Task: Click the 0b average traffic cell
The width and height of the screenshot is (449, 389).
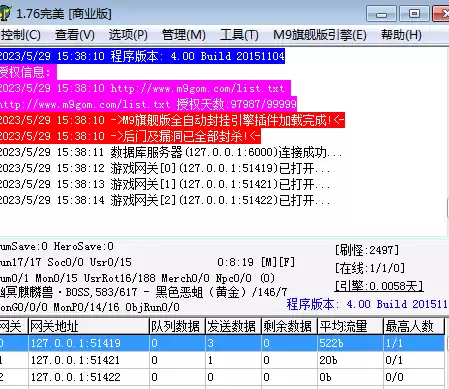Action: [x=350, y=377]
